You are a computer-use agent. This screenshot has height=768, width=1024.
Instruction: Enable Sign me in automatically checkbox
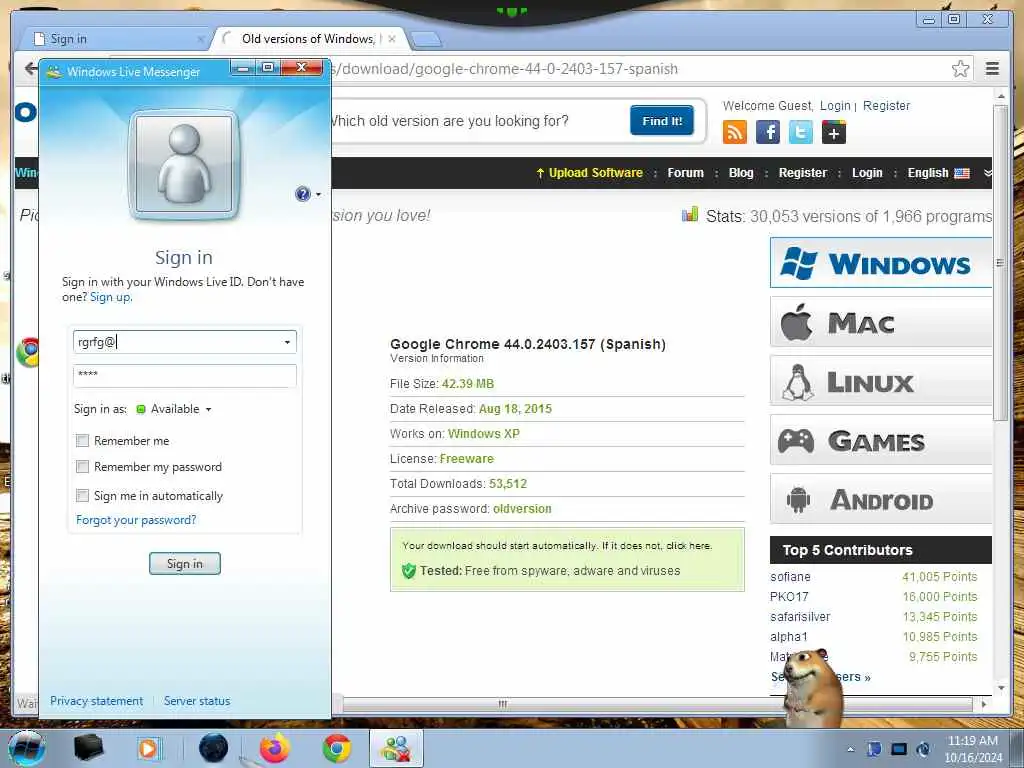click(x=82, y=496)
